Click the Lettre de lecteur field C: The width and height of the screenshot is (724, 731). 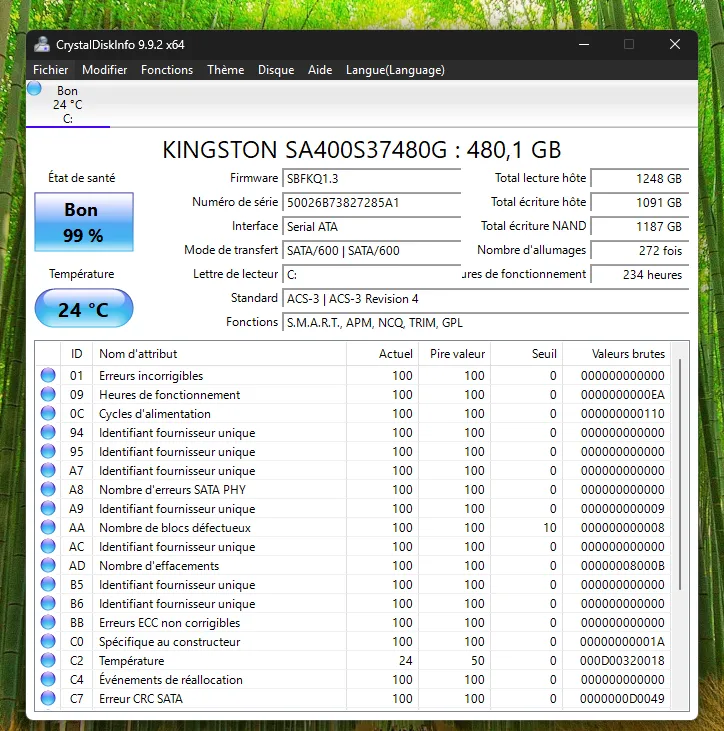372,275
